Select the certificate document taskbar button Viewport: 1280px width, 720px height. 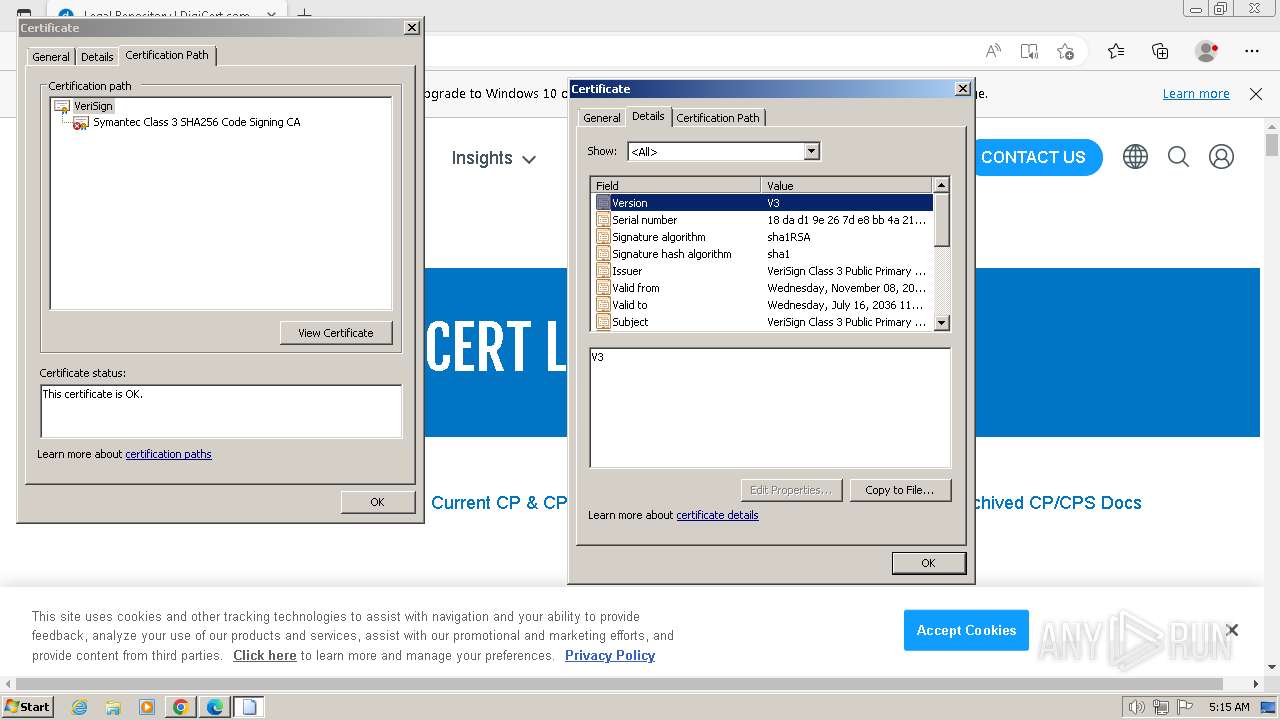point(249,707)
